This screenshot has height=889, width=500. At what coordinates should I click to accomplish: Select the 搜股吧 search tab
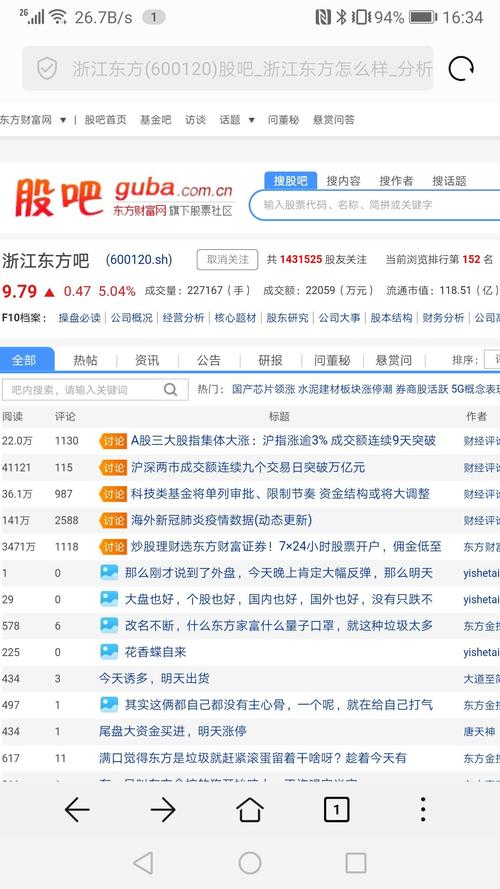click(x=291, y=181)
